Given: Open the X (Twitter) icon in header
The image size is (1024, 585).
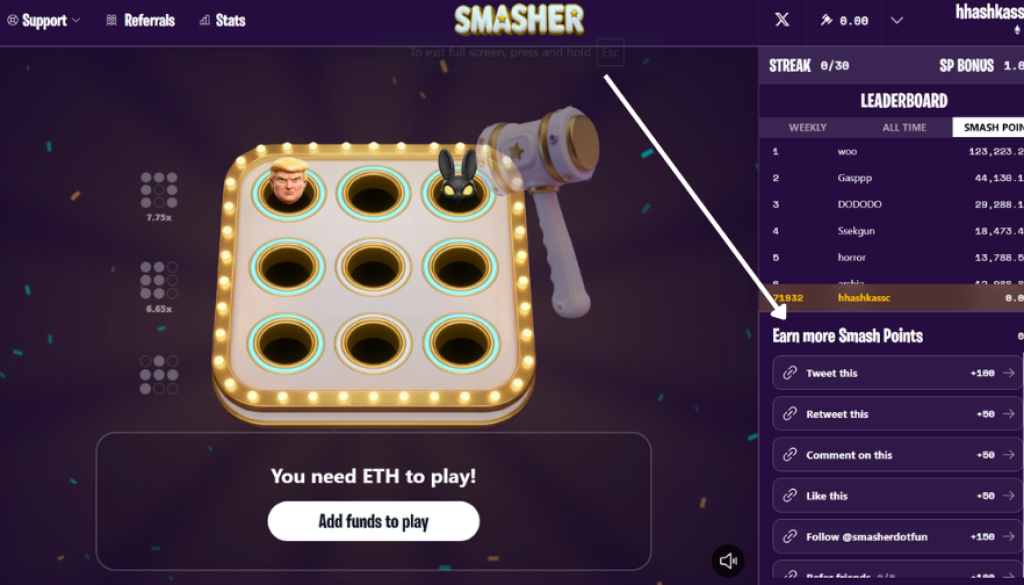Looking at the screenshot, I should pos(782,20).
